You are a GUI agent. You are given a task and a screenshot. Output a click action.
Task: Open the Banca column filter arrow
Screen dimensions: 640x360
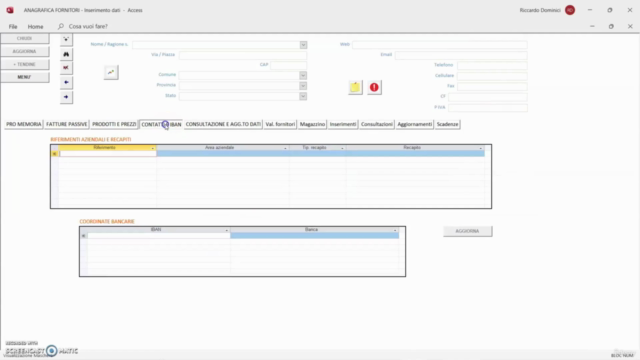(395, 230)
